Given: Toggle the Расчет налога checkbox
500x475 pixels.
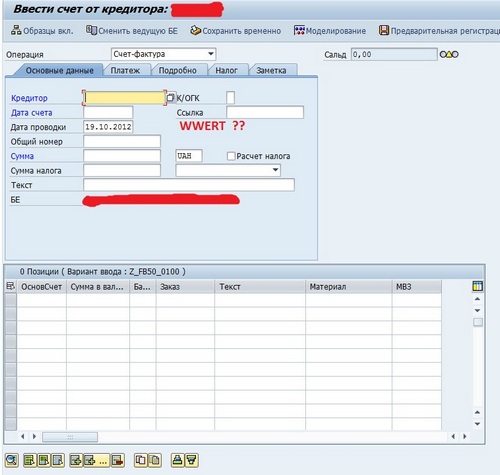Looking at the screenshot, I should click(231, 156).
